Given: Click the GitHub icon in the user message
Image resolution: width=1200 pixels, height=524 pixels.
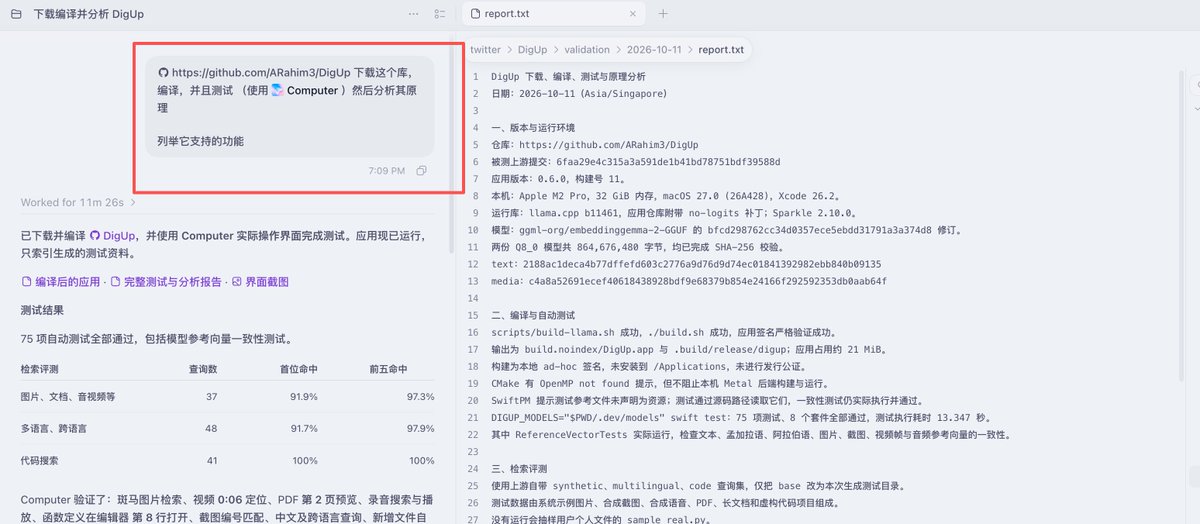Looking at the screenshot, I should pyautogui.click(x=163, y=73).
